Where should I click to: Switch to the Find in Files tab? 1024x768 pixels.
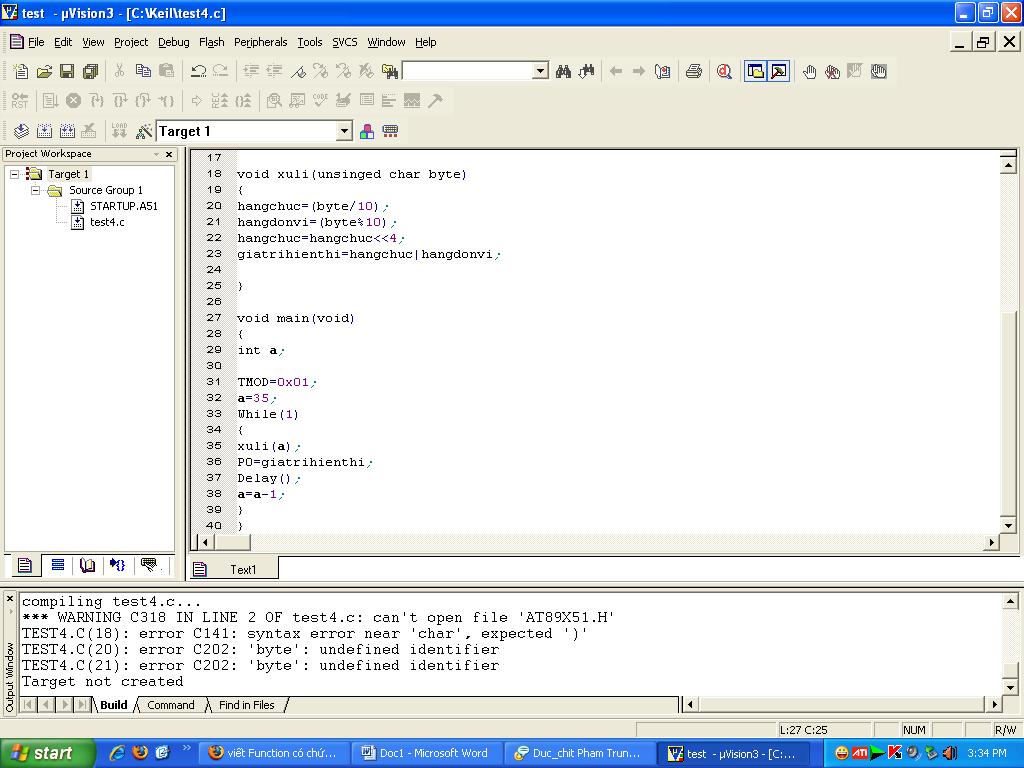coord(246,705)
